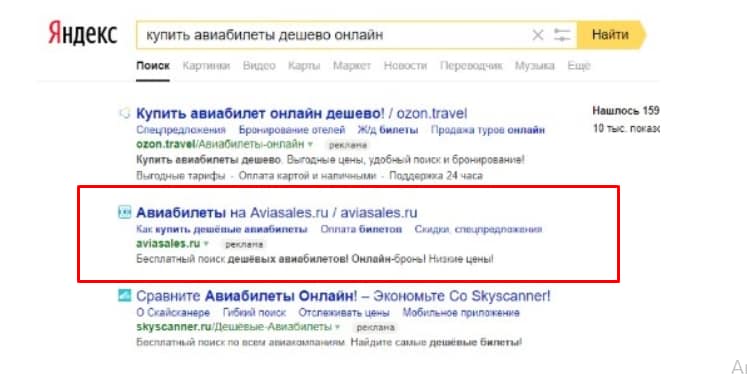Viewport: 747px width, 378px height.
Task: Click the реклама label under ozon.travel
Action: [348, 145]
